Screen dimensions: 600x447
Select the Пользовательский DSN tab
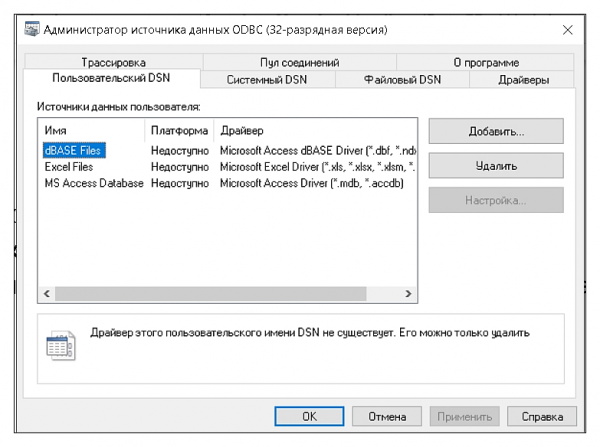(111, 78)
